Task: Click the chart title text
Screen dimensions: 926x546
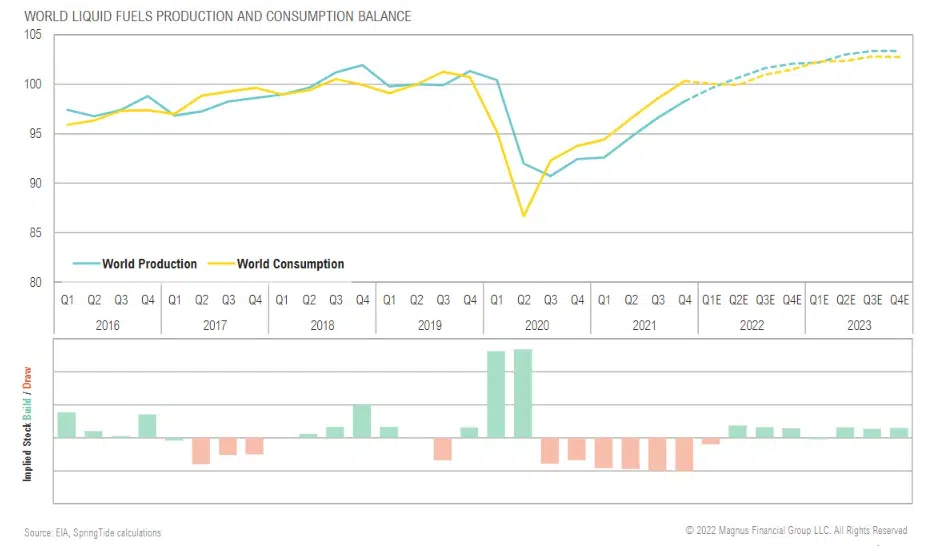Action: (x=217, y=17)
